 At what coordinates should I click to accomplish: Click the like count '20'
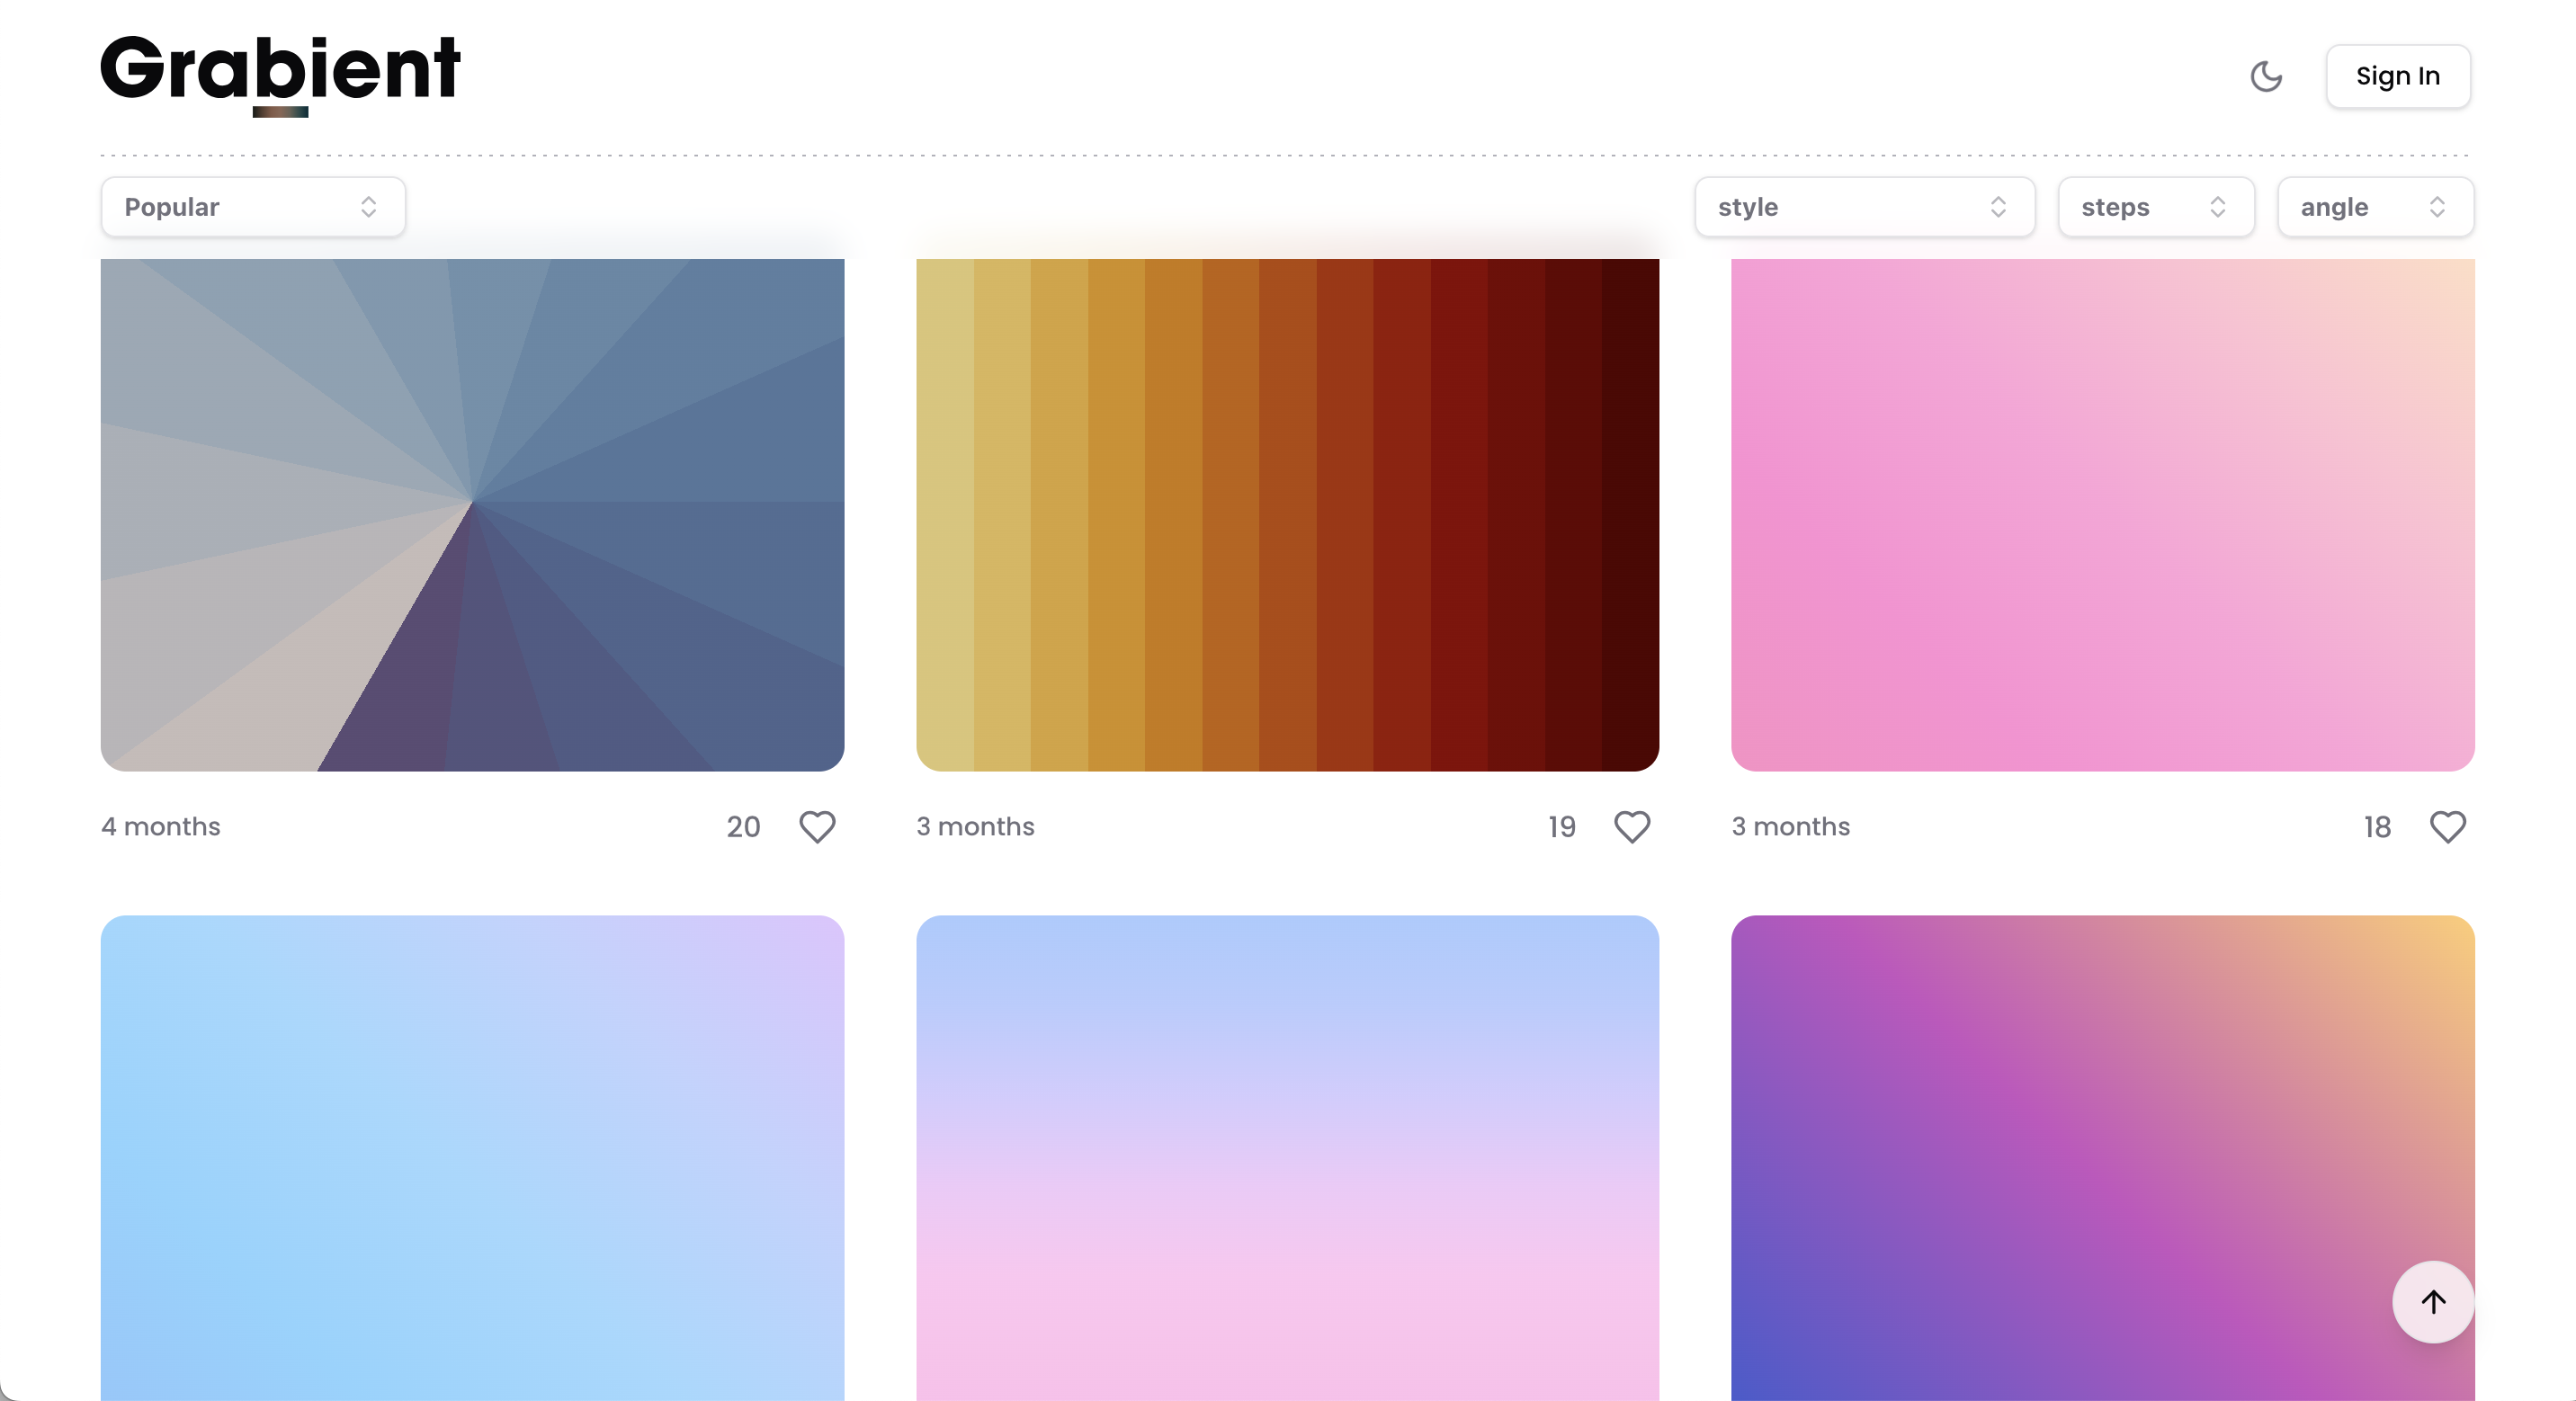(x=743, y=827)
